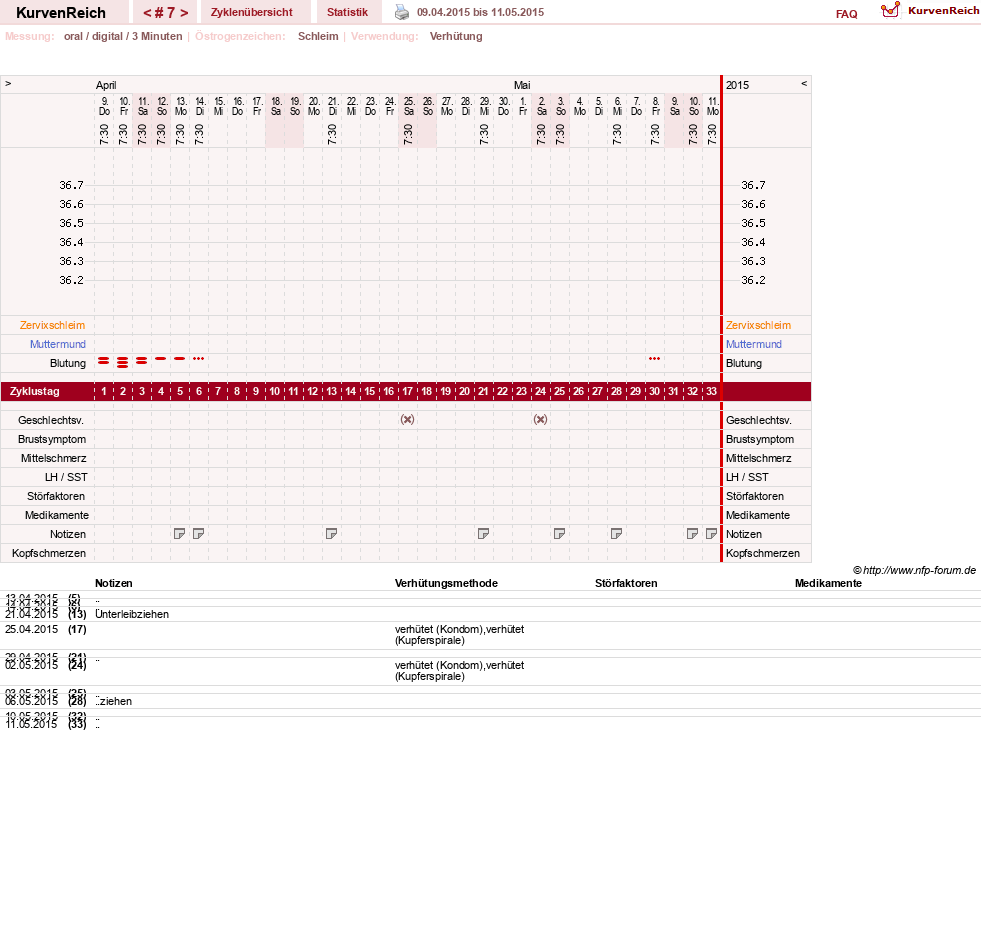Click the date range 09.04.2015 bis 11.05.2015
The height and width of the screenshot is (932, 981).
[x=480, y=12]
